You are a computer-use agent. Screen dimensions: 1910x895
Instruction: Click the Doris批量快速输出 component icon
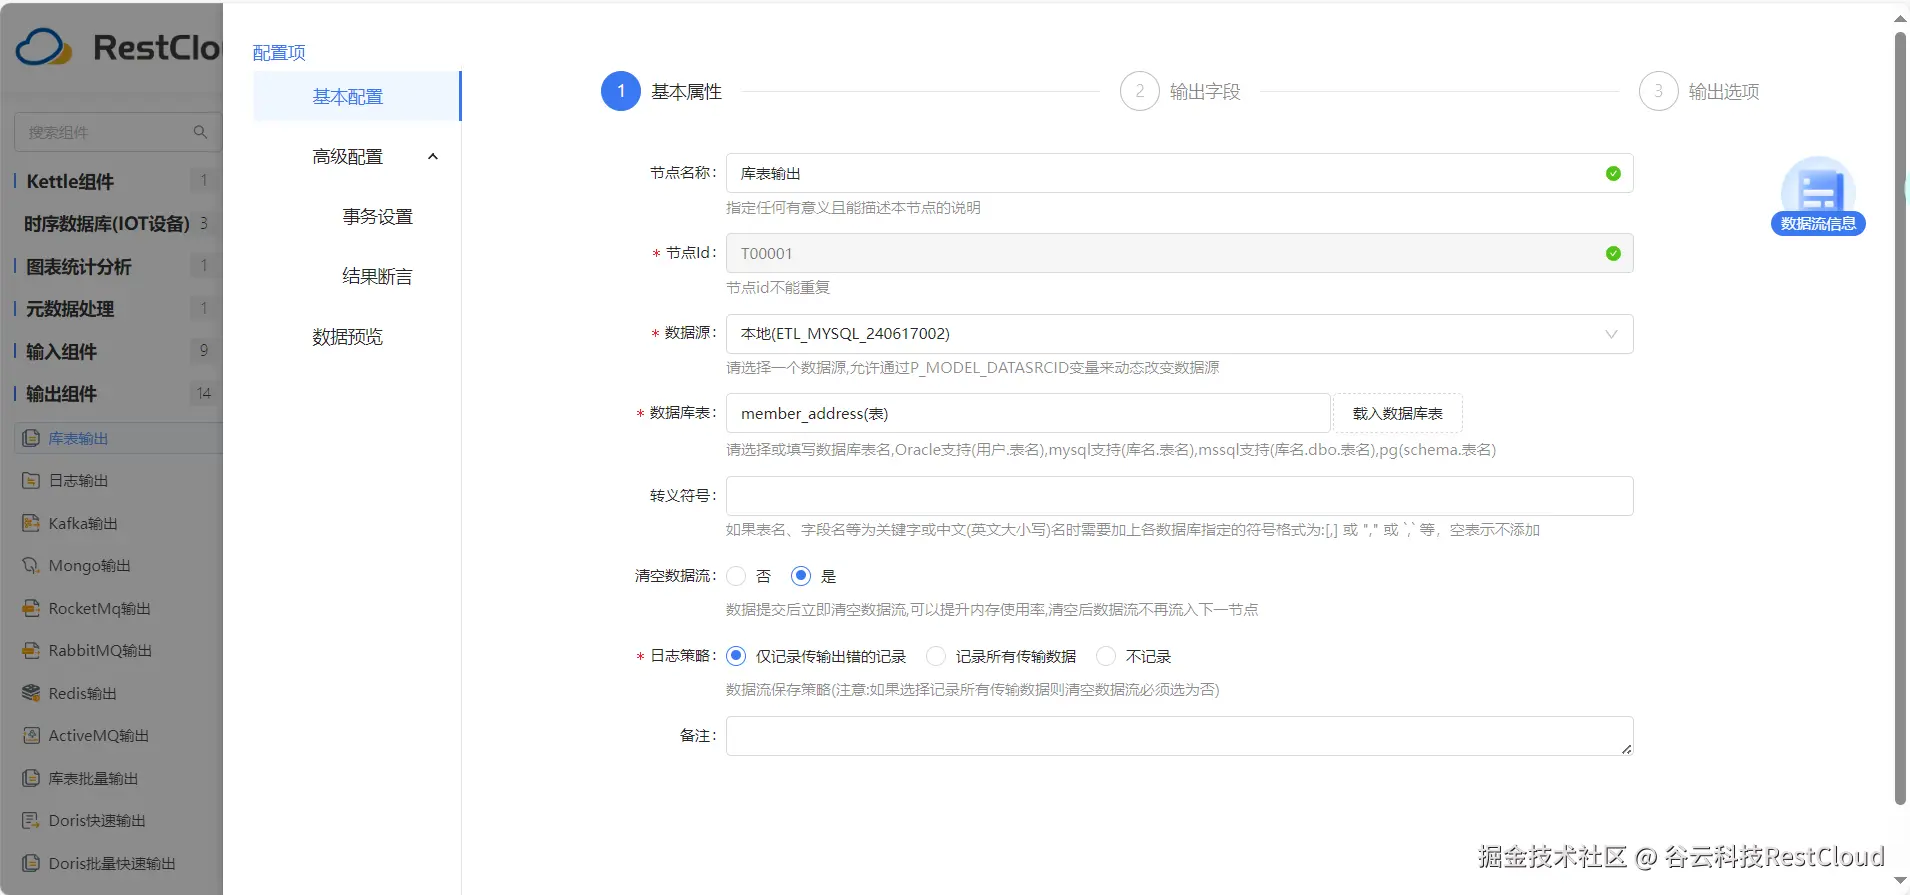tap(31, 863)
